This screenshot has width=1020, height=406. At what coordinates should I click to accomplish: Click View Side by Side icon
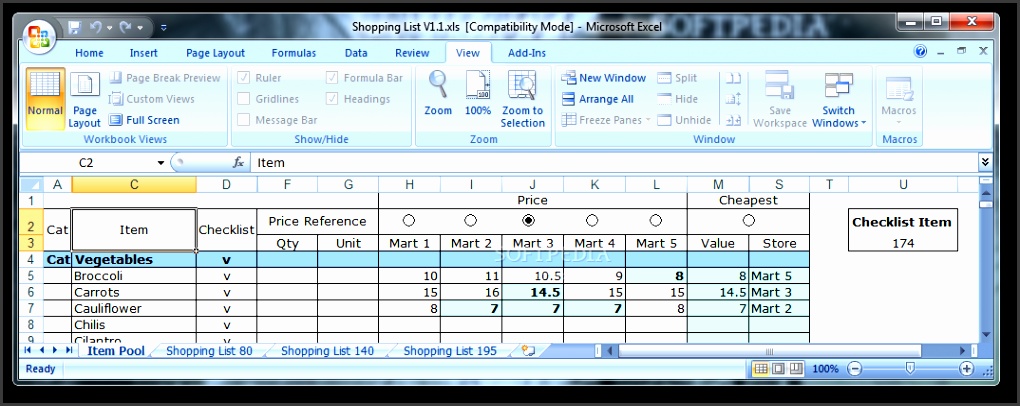click(x=733, y=78)
